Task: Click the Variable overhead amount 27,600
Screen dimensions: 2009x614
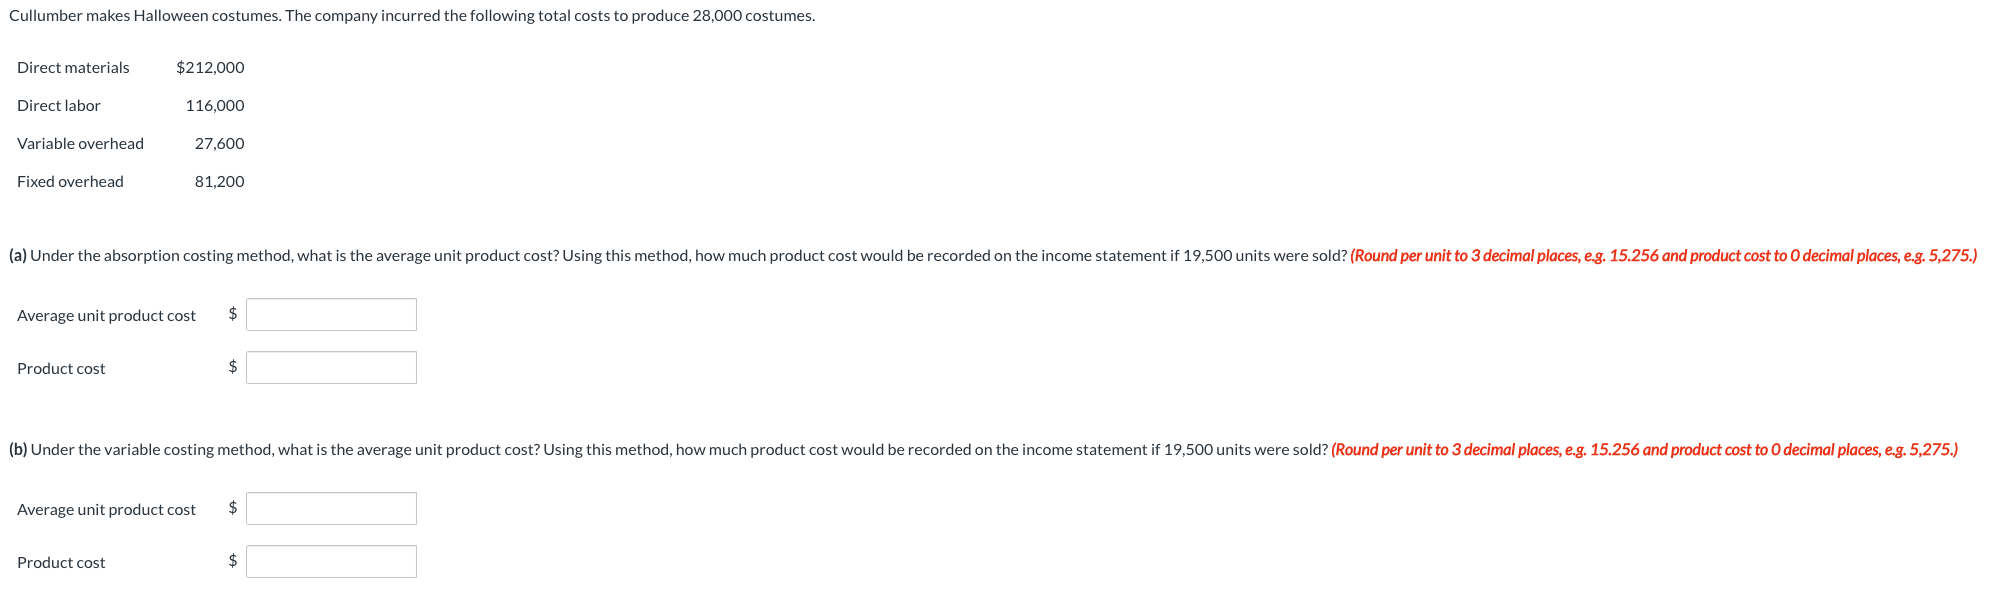Action: coord(220,143)
